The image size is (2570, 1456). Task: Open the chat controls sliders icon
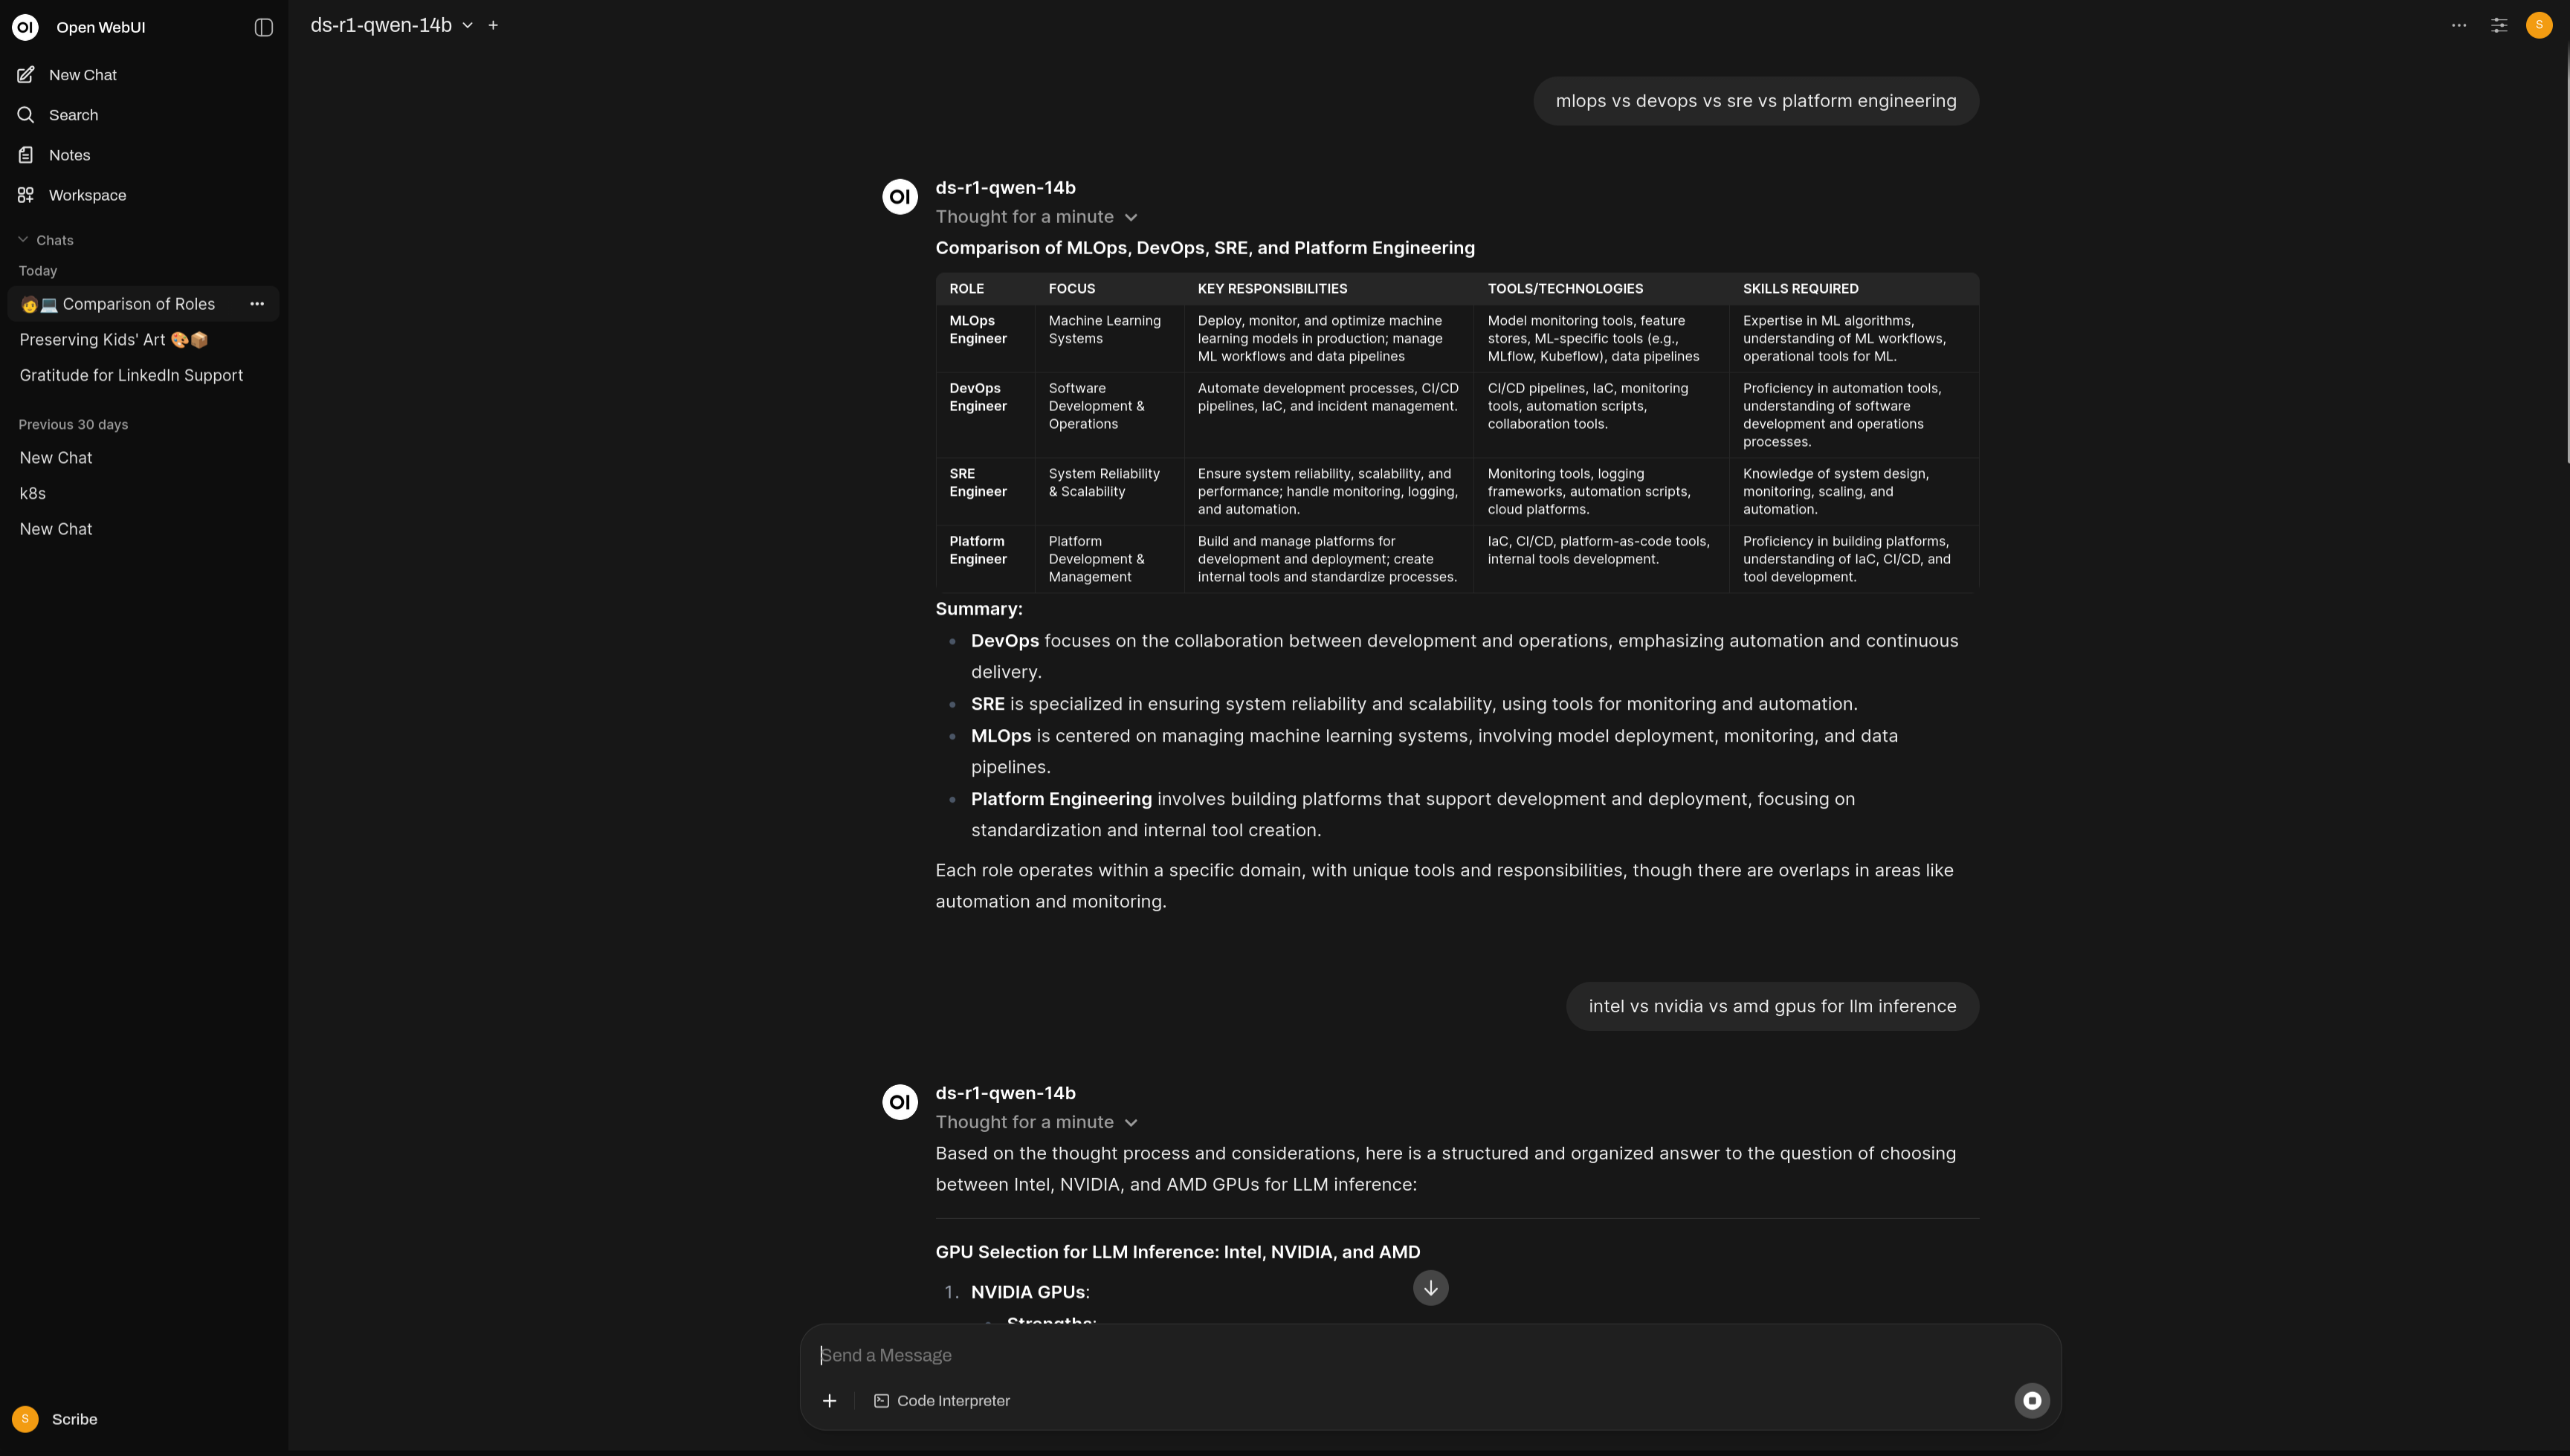pyautogui.click(x=2499, y=25)
